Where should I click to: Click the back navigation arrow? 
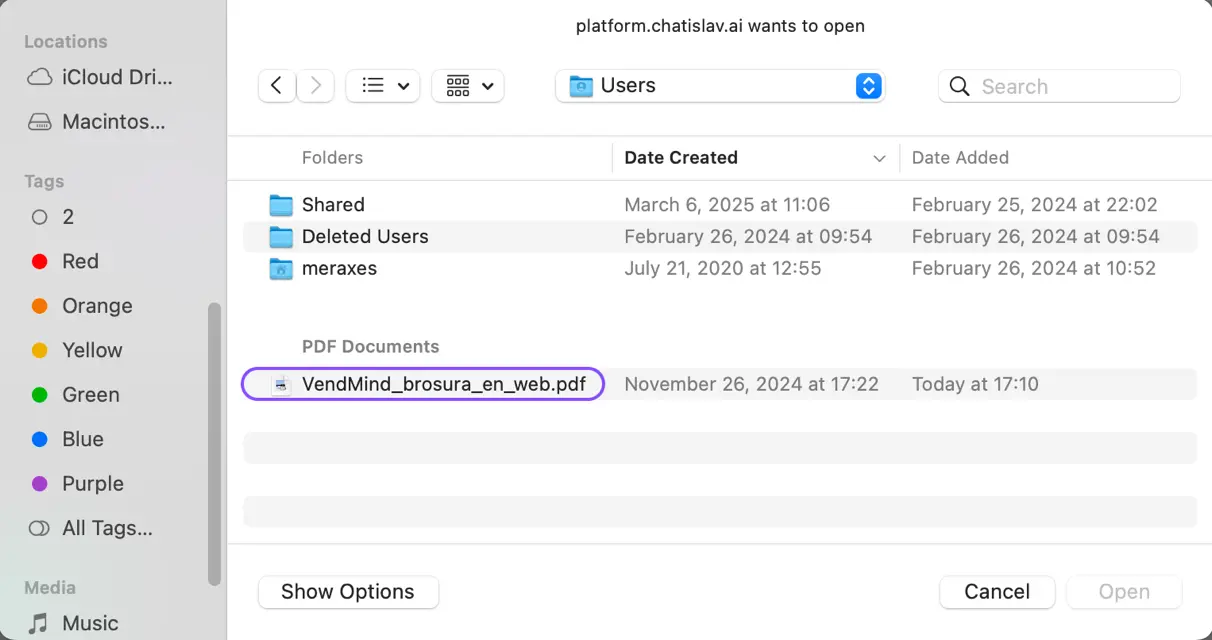coord(276,86)
